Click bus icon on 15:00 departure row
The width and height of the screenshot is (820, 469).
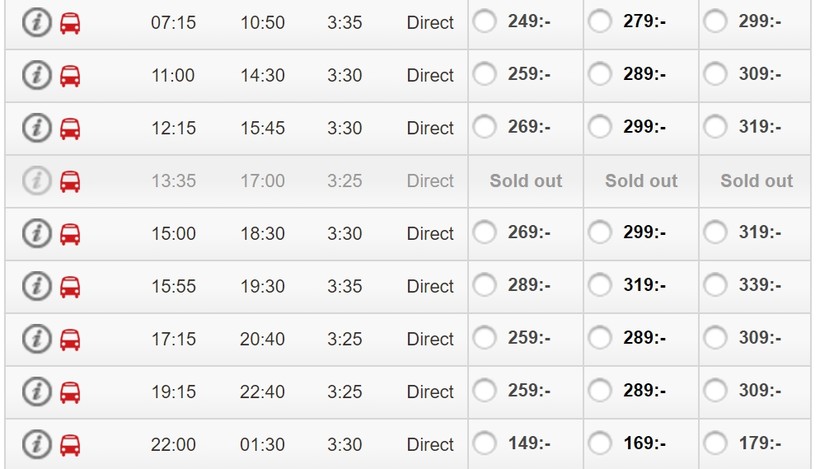[70, 234]
